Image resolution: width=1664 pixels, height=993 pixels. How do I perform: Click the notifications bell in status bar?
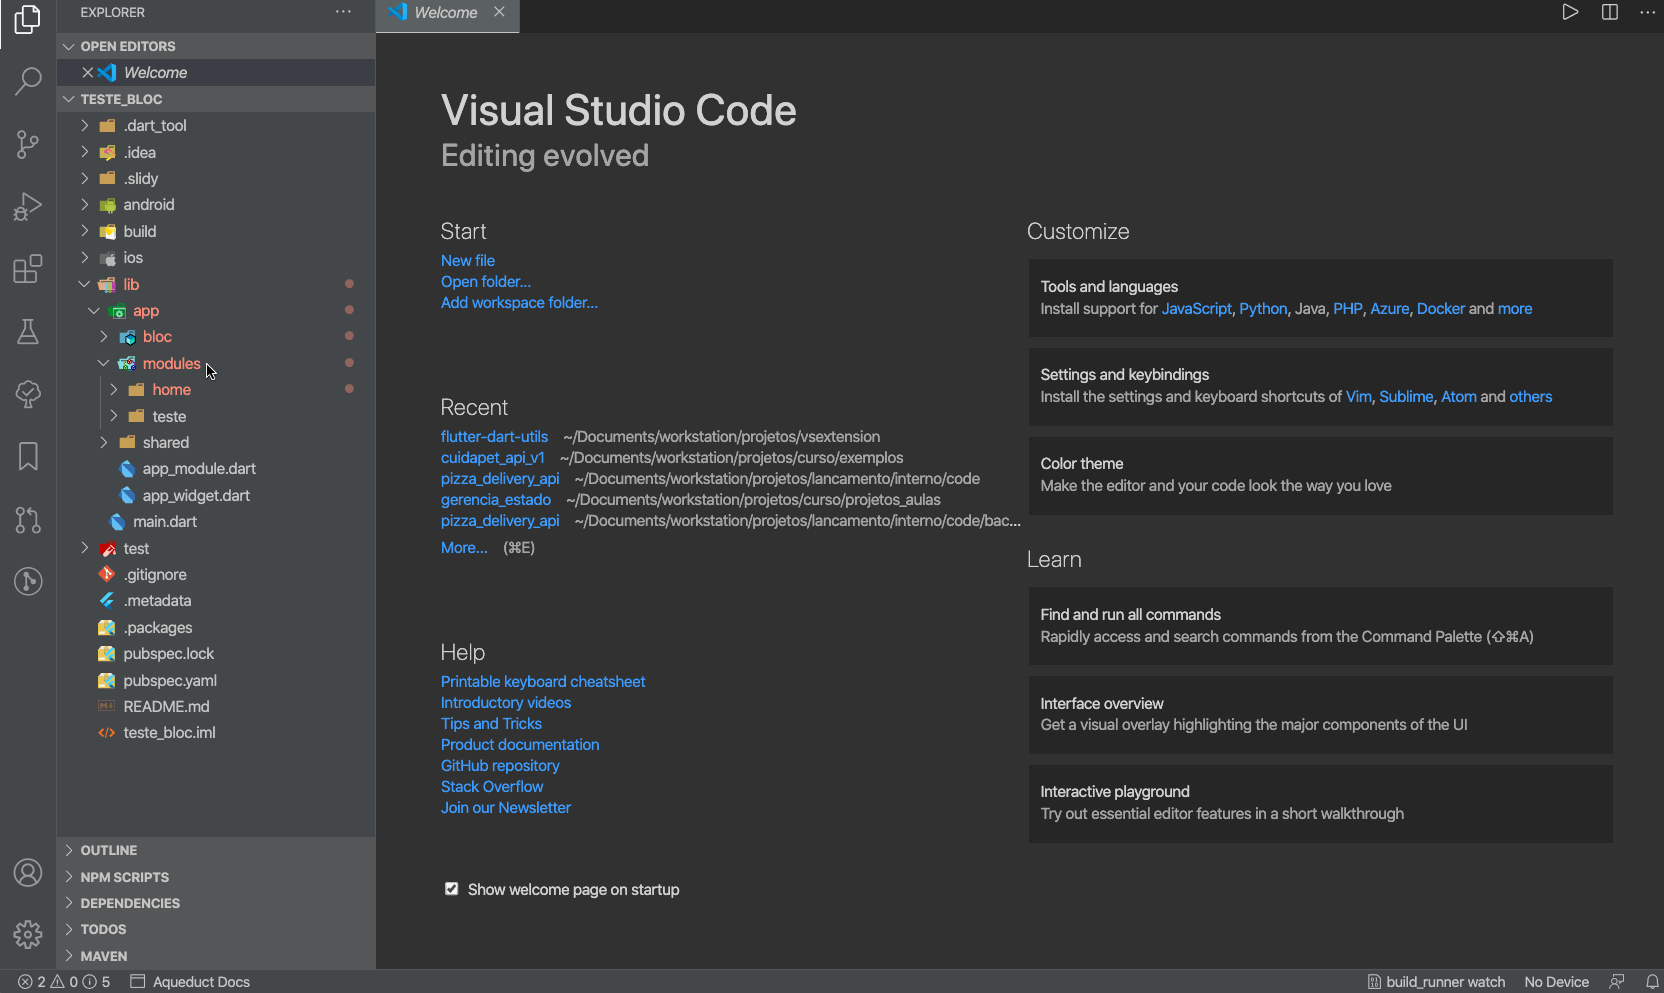click(x=1652, y=982)
